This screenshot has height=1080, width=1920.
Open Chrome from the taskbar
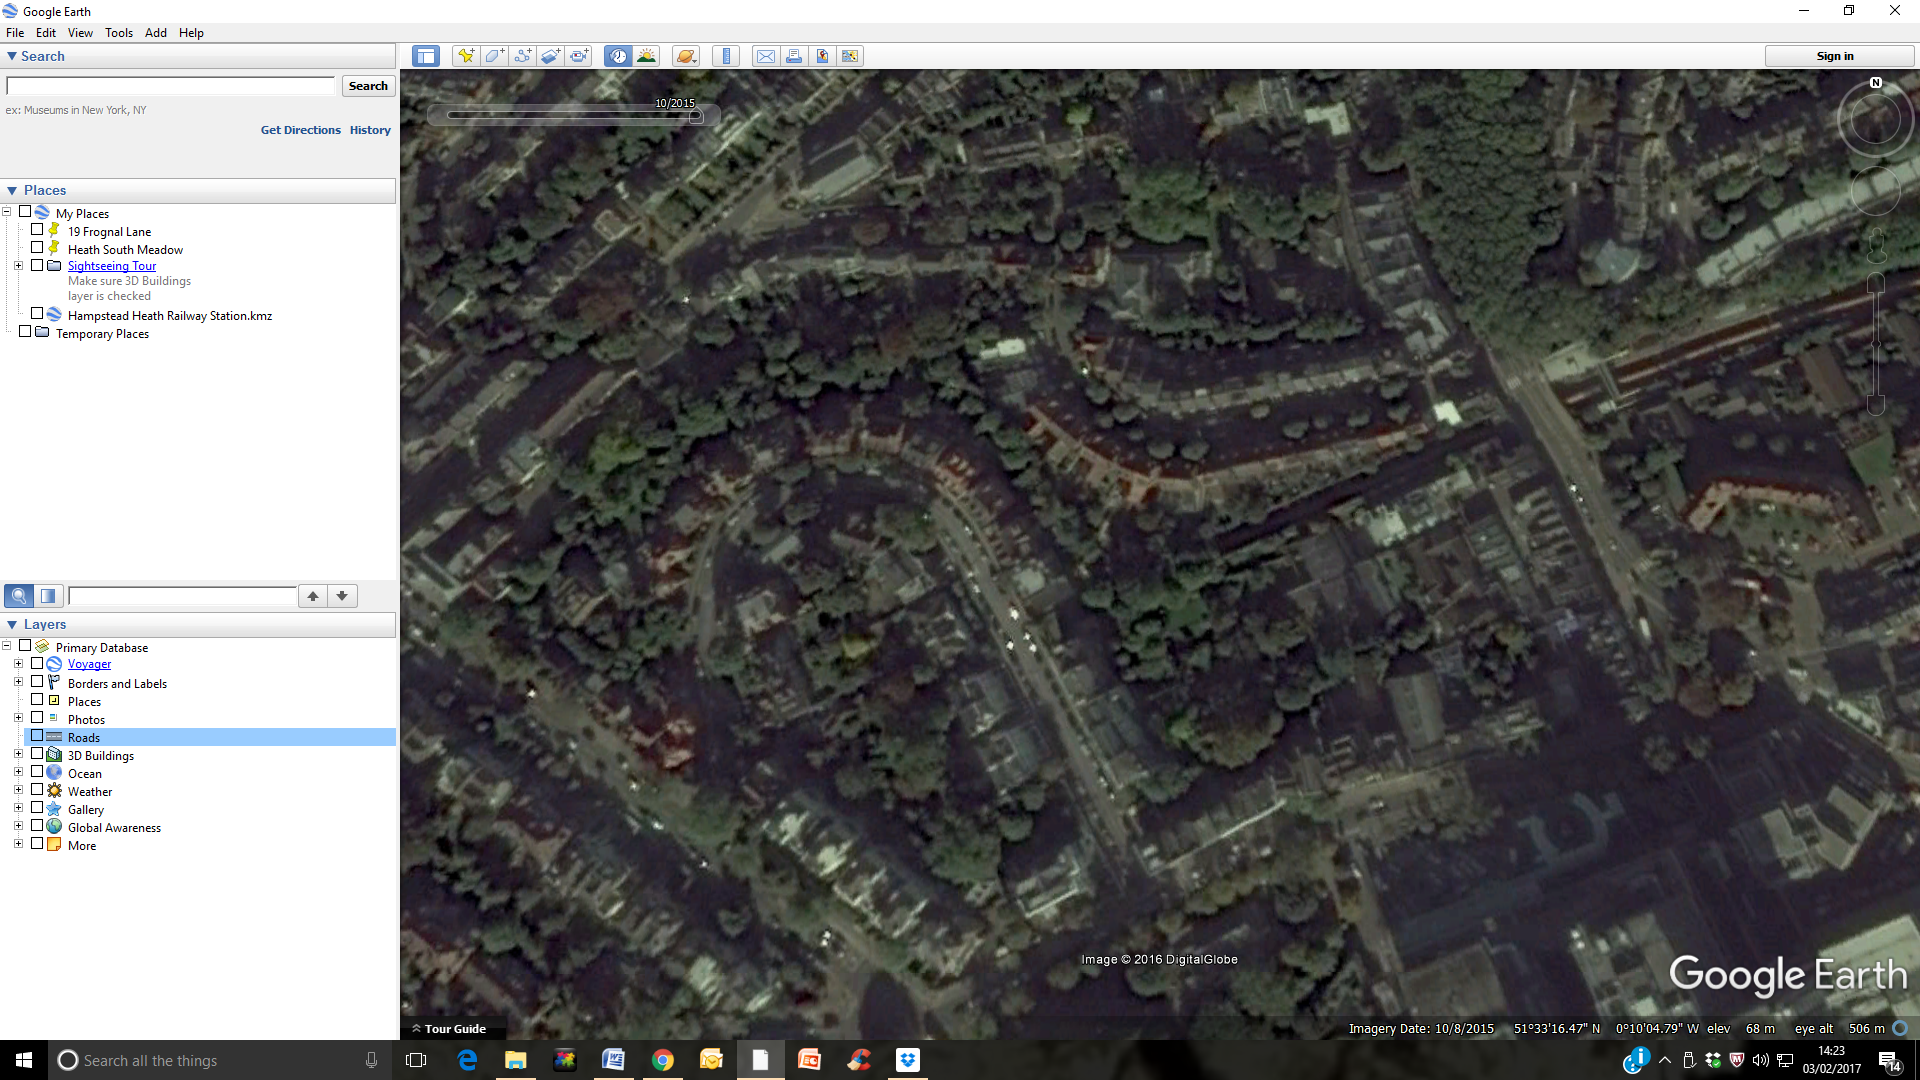tap(663, 1060)
